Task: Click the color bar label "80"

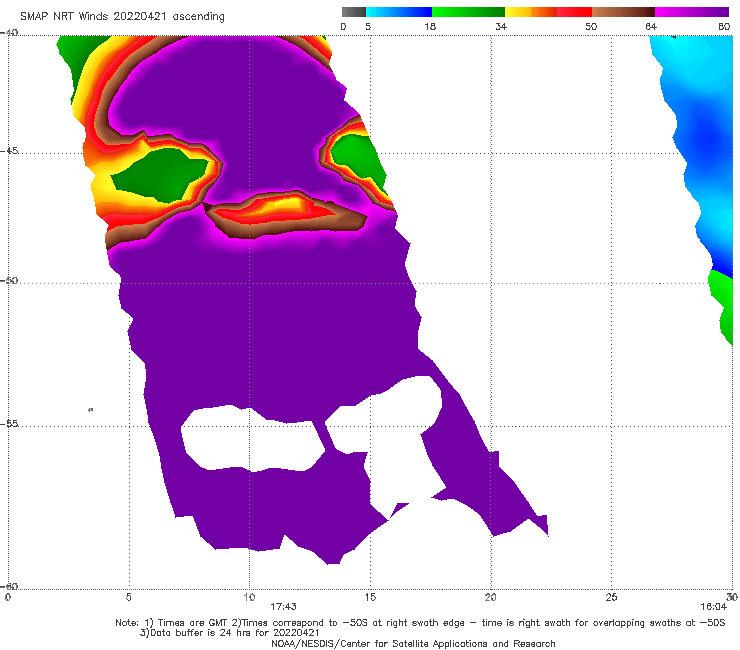Action: point(724,26)
